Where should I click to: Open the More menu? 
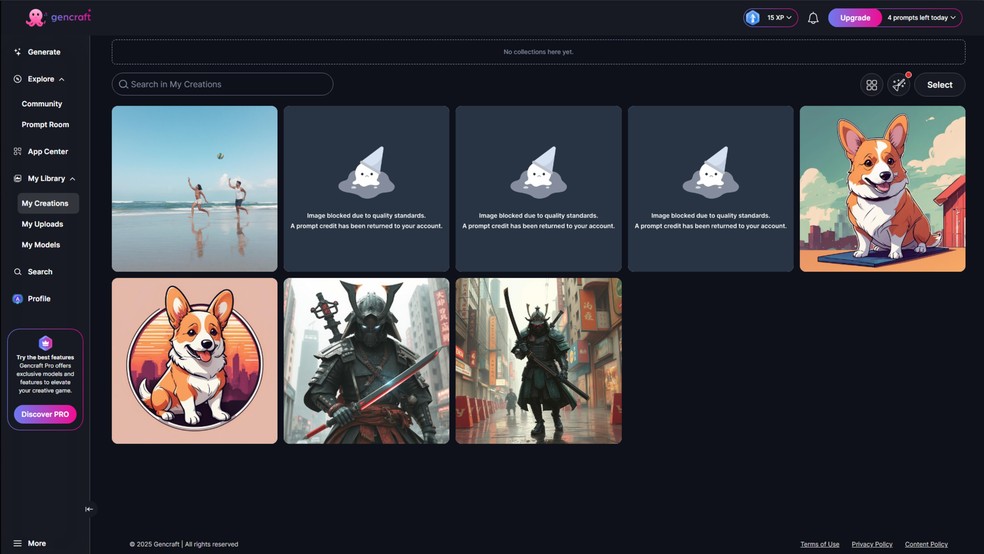point(36,543)
